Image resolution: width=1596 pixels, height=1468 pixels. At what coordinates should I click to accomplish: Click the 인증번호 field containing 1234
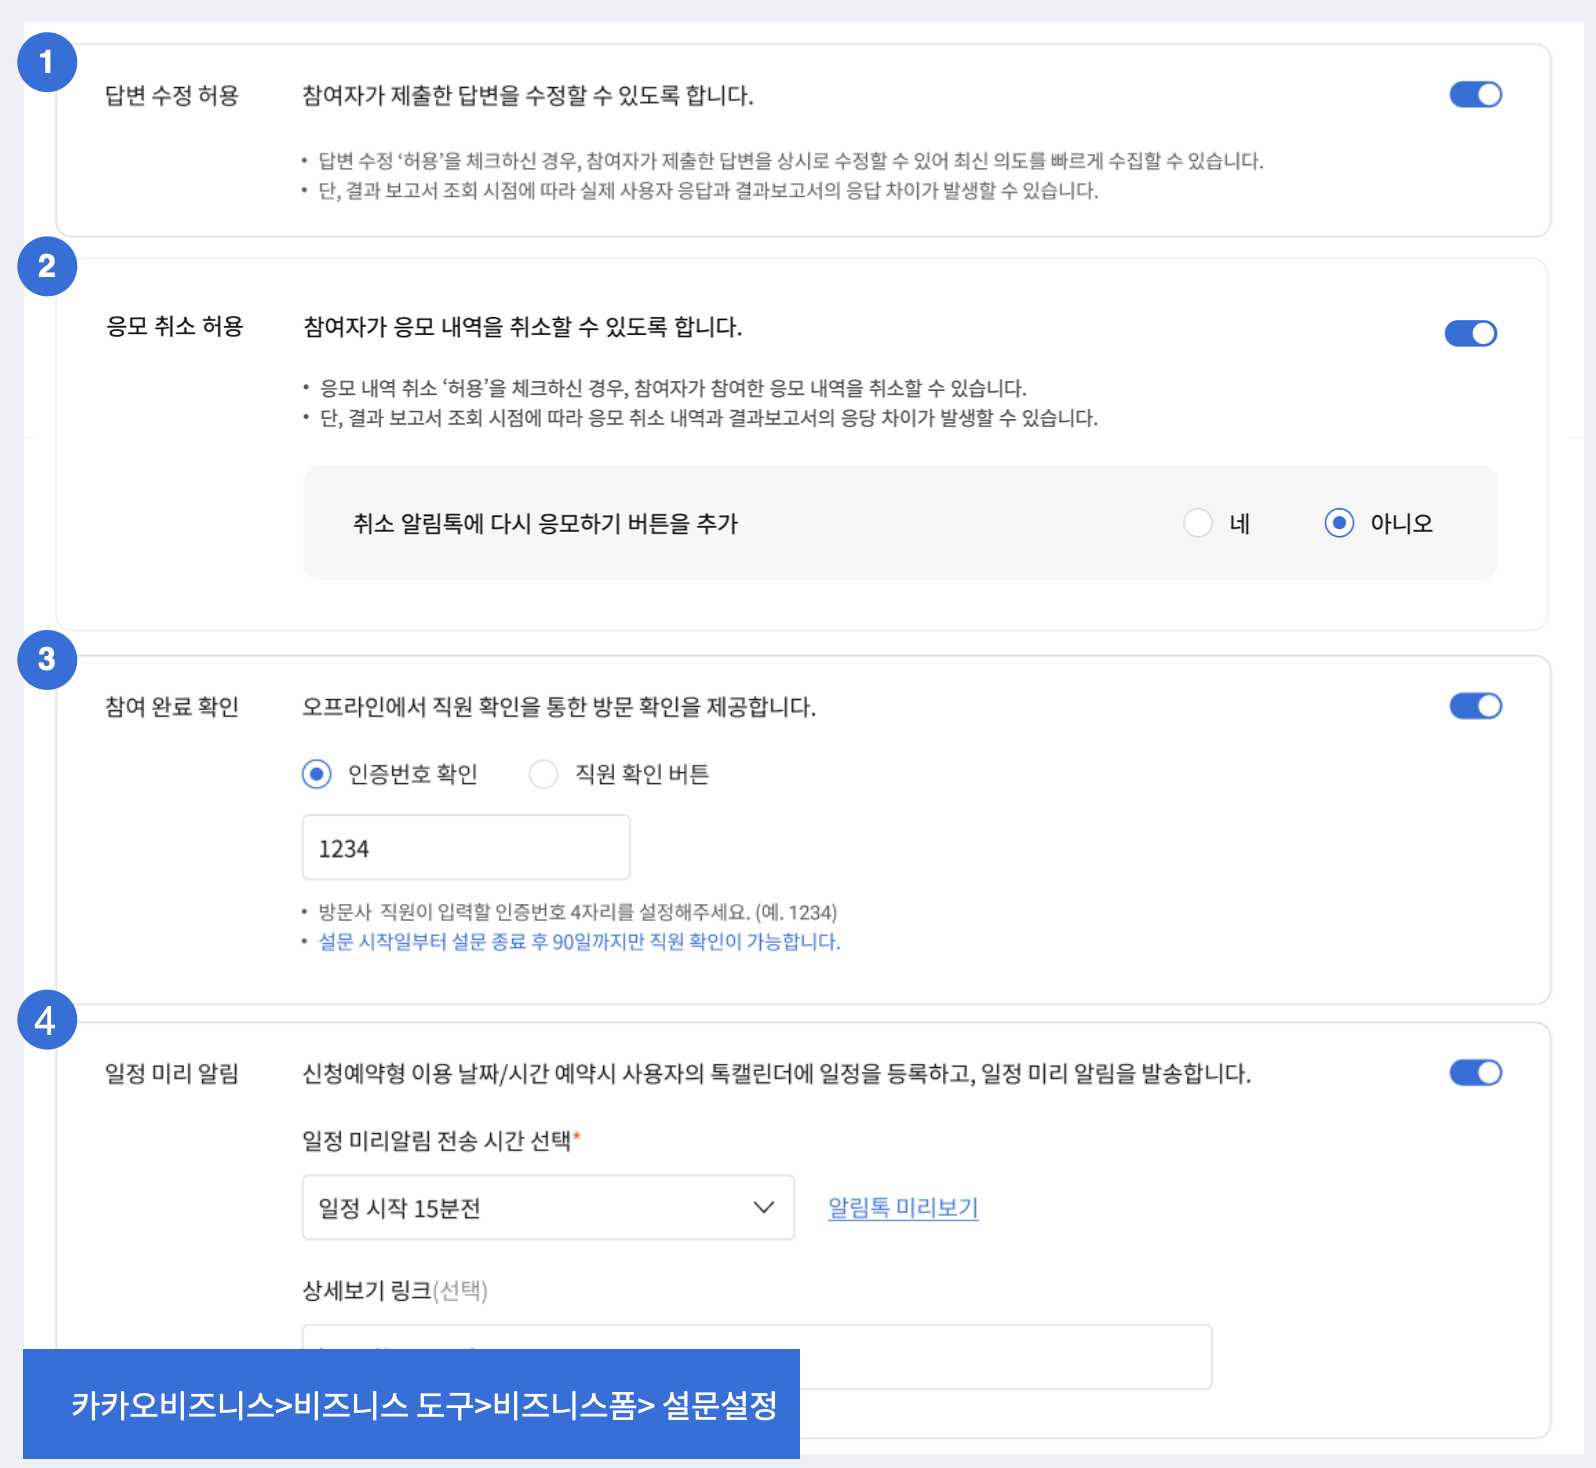point(465,848)
